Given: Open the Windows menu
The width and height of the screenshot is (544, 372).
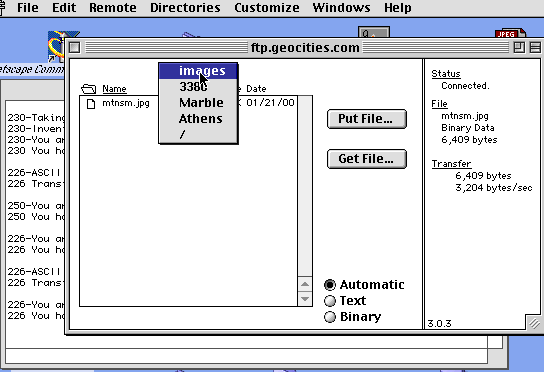Looking at the screenshot, I should coord(341,7).
